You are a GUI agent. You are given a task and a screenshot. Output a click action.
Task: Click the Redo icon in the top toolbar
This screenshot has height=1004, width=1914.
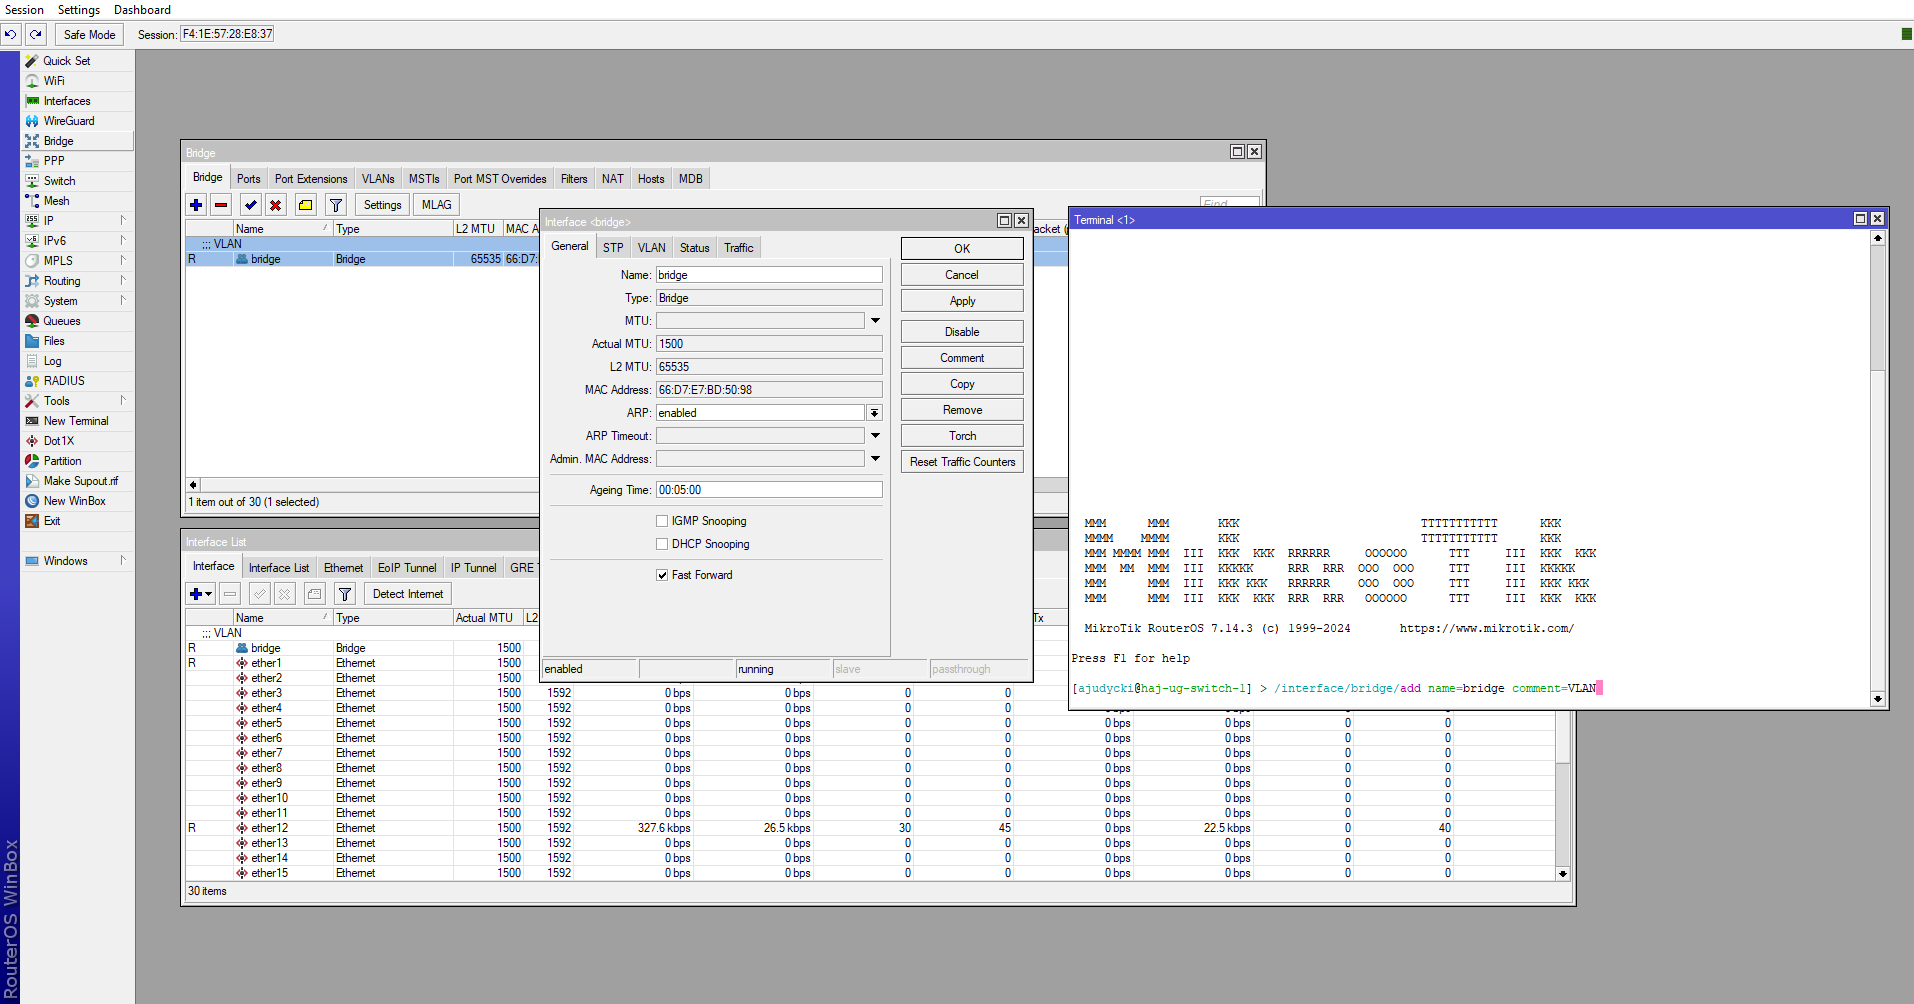point(36,34)
